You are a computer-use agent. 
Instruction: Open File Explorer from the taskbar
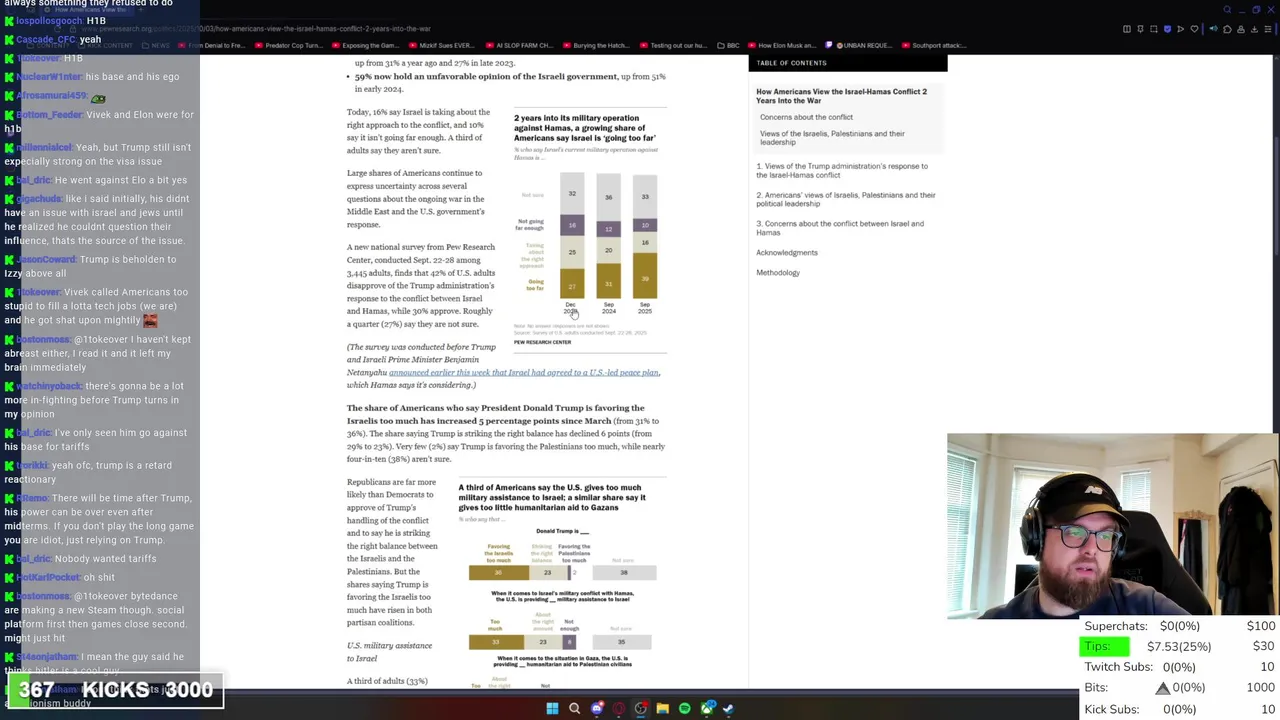662,709
